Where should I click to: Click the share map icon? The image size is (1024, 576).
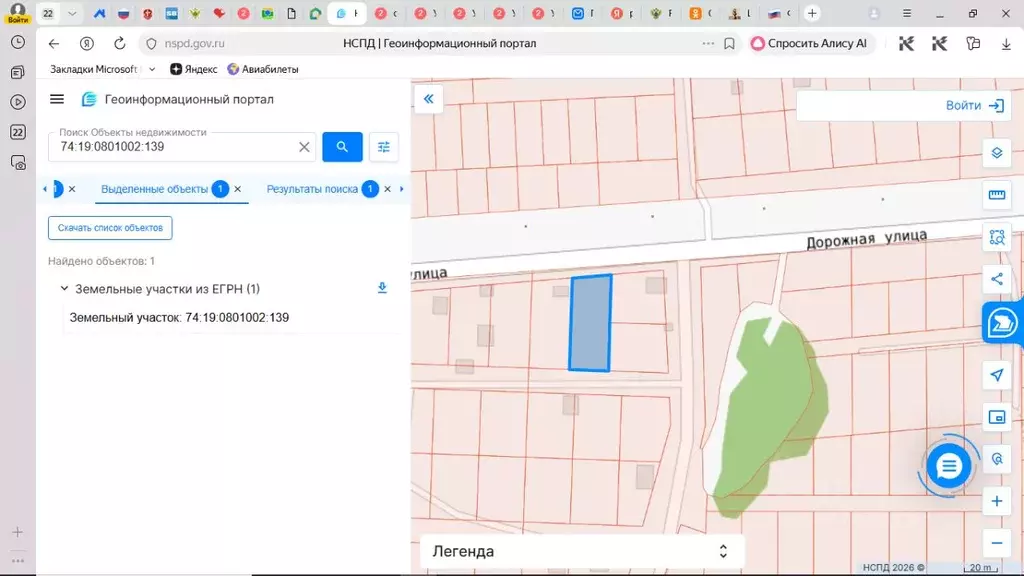996,279
